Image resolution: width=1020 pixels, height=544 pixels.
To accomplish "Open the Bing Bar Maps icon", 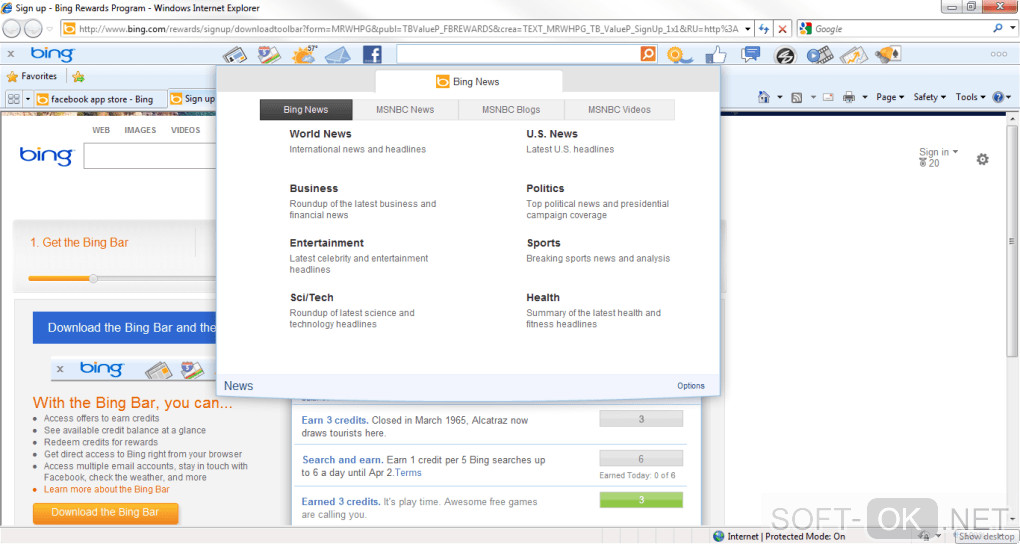I will tap(269, 55).
